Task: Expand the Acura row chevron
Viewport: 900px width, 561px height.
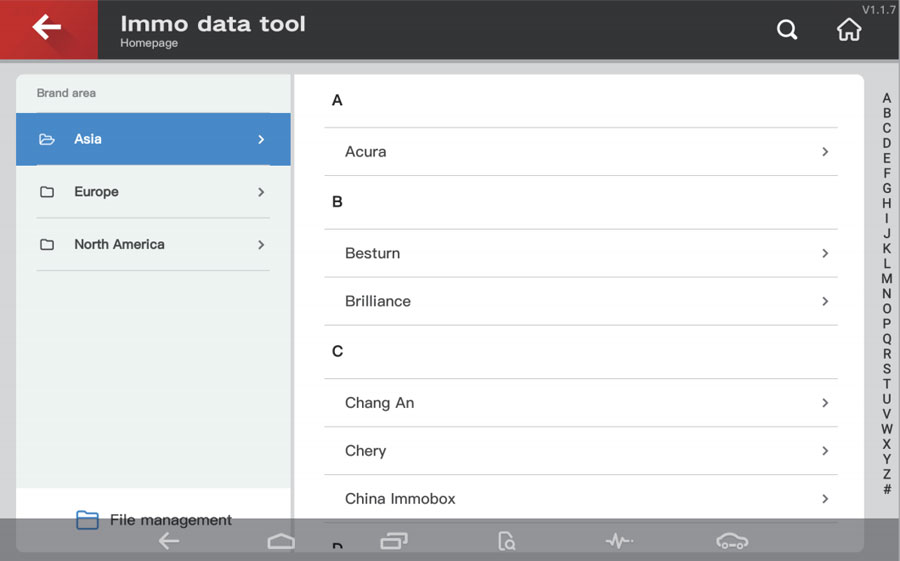Action: tap(824, 152)
